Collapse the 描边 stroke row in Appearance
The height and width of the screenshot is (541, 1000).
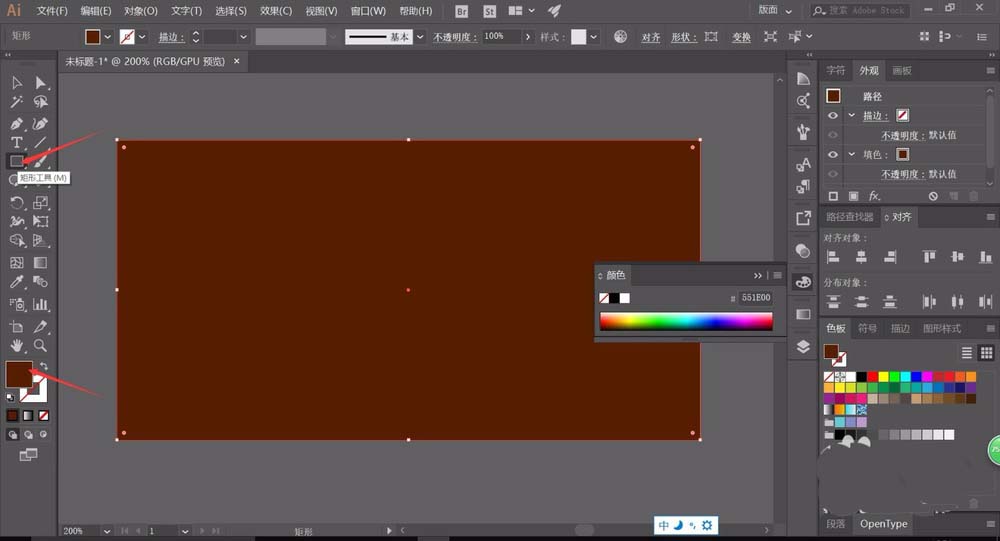(x=851, y=115)
